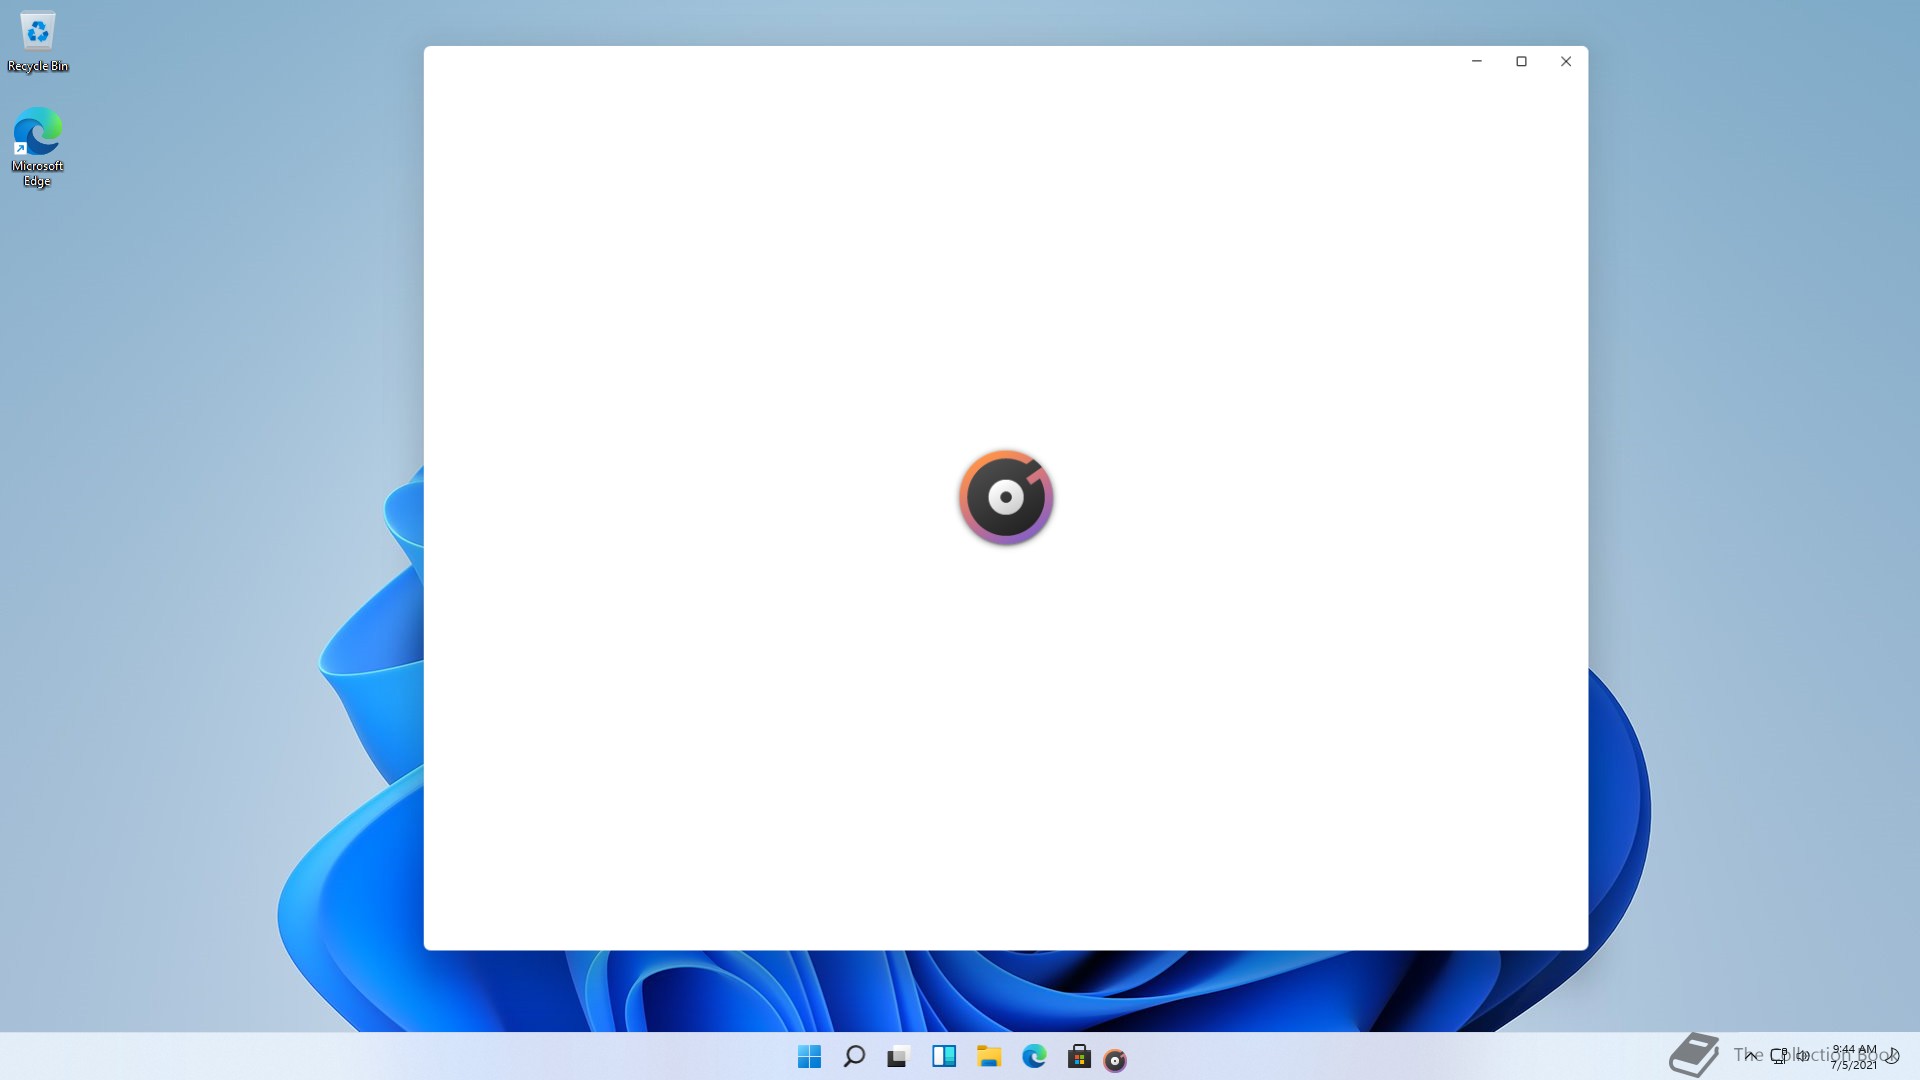
Task: Open Task View from the taskbar
Action: coord(898,1057)
